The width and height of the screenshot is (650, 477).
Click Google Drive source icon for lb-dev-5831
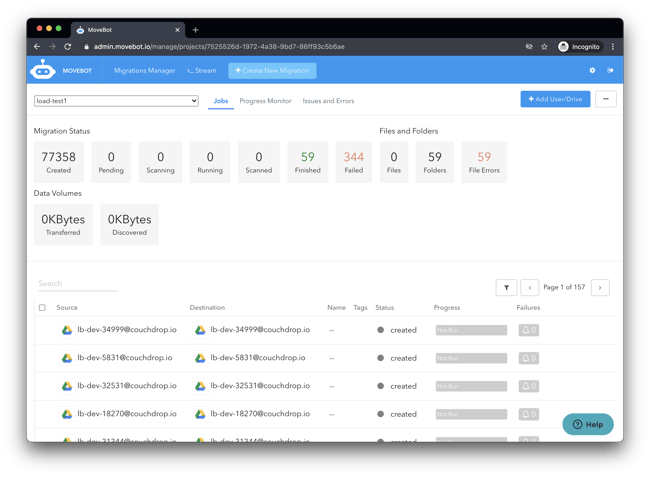point(67,358)
